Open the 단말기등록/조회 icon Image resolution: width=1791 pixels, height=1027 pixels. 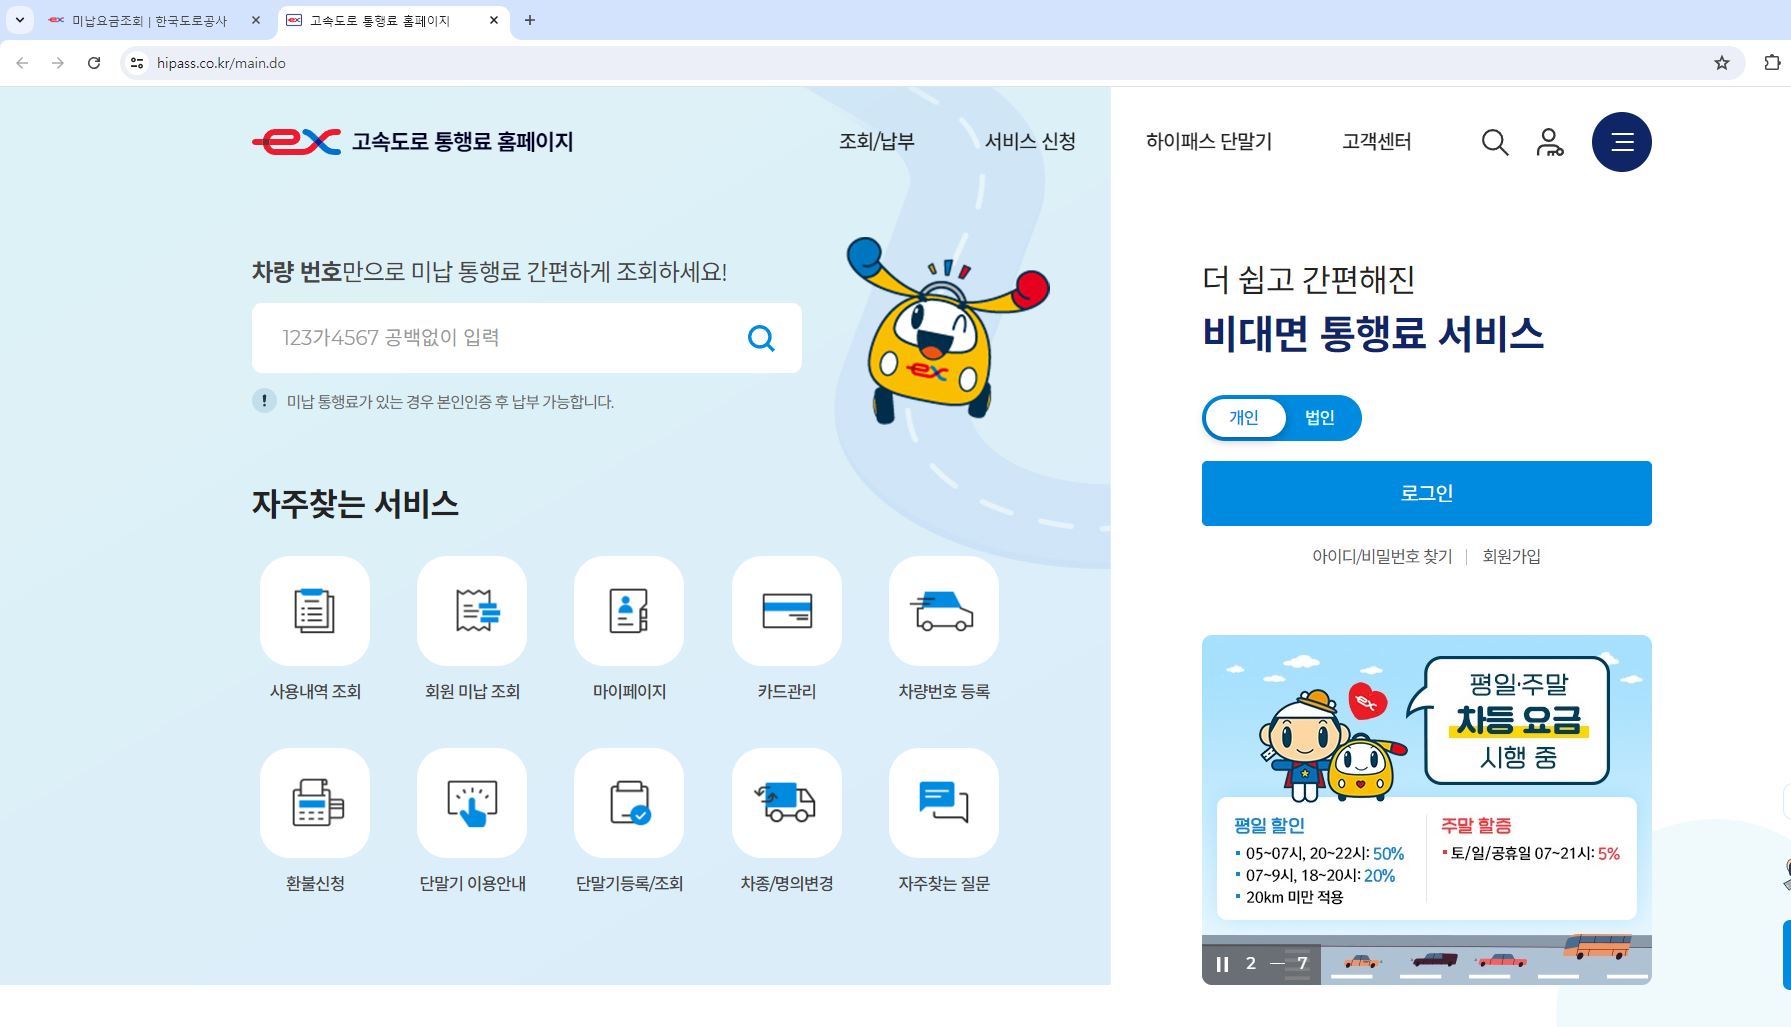pyautogui.click(x=629, y=803)
